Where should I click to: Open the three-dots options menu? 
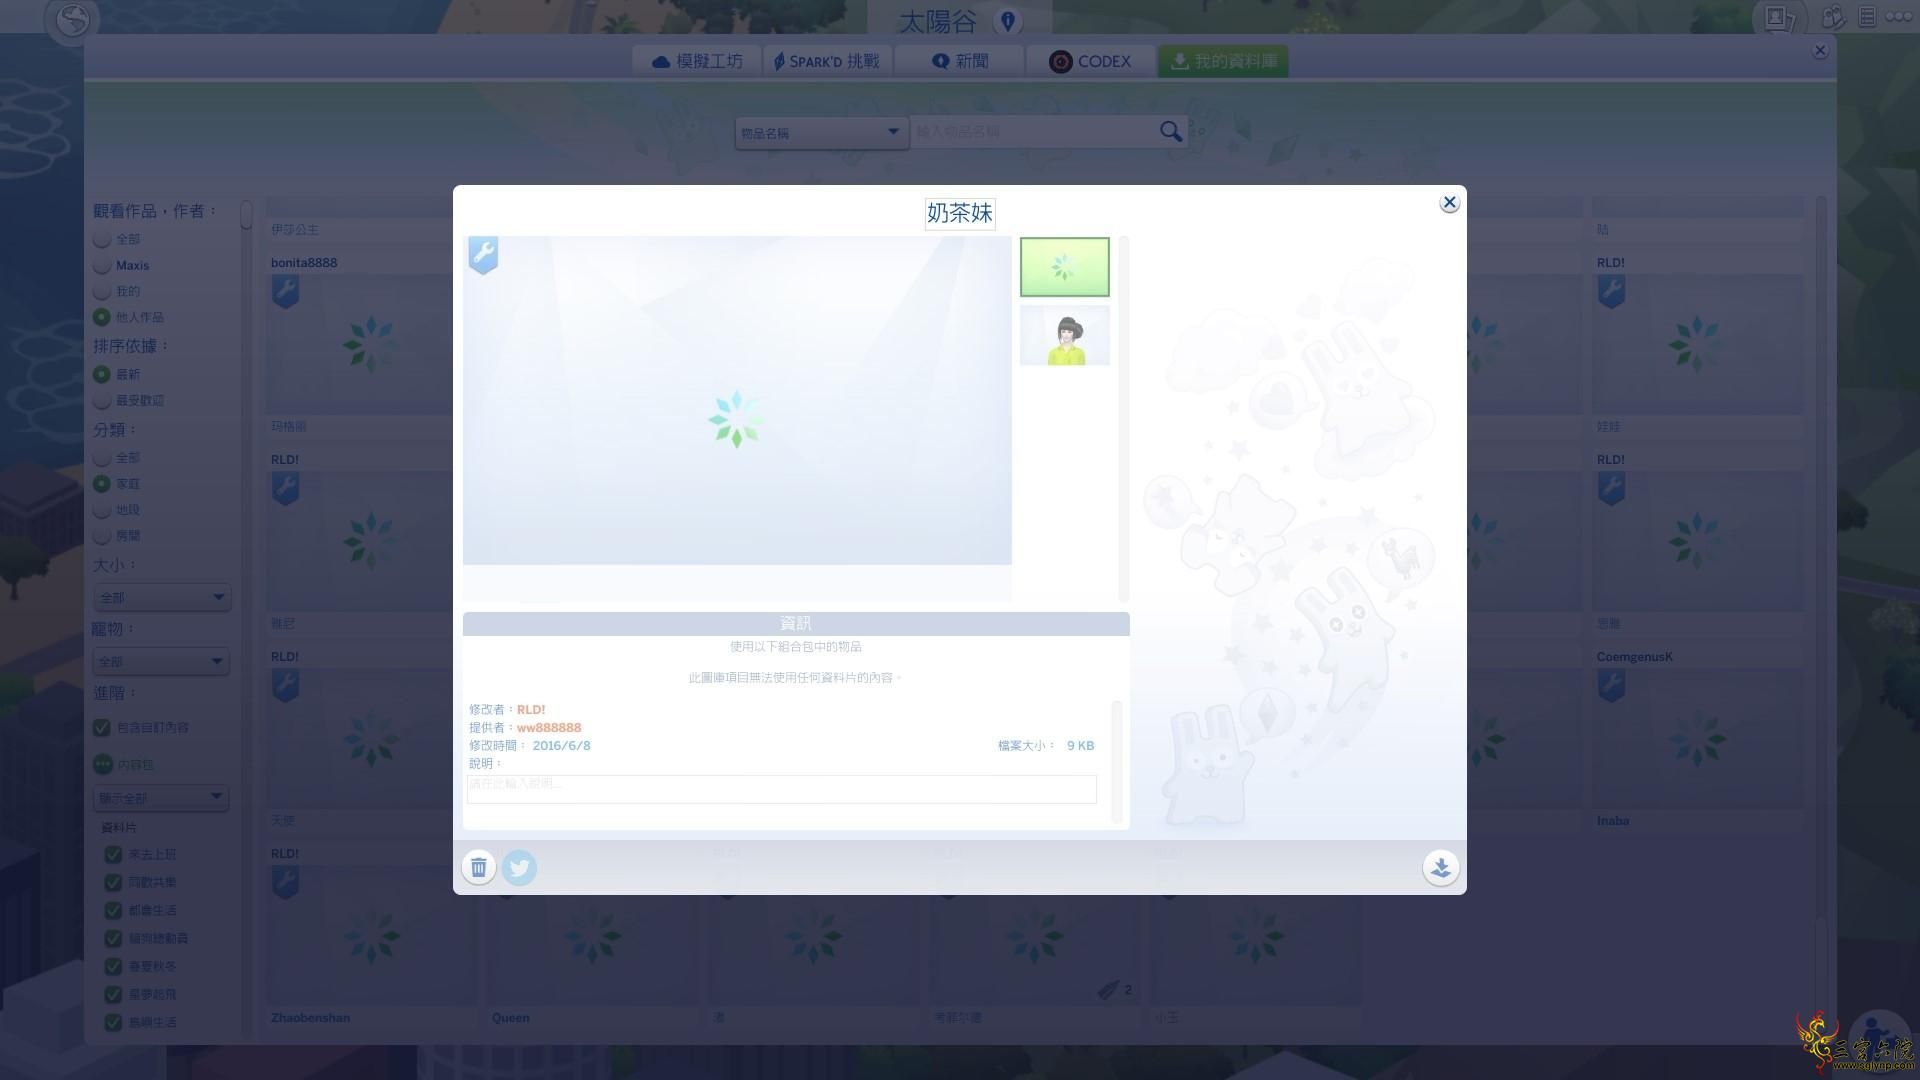point(1898,17)
